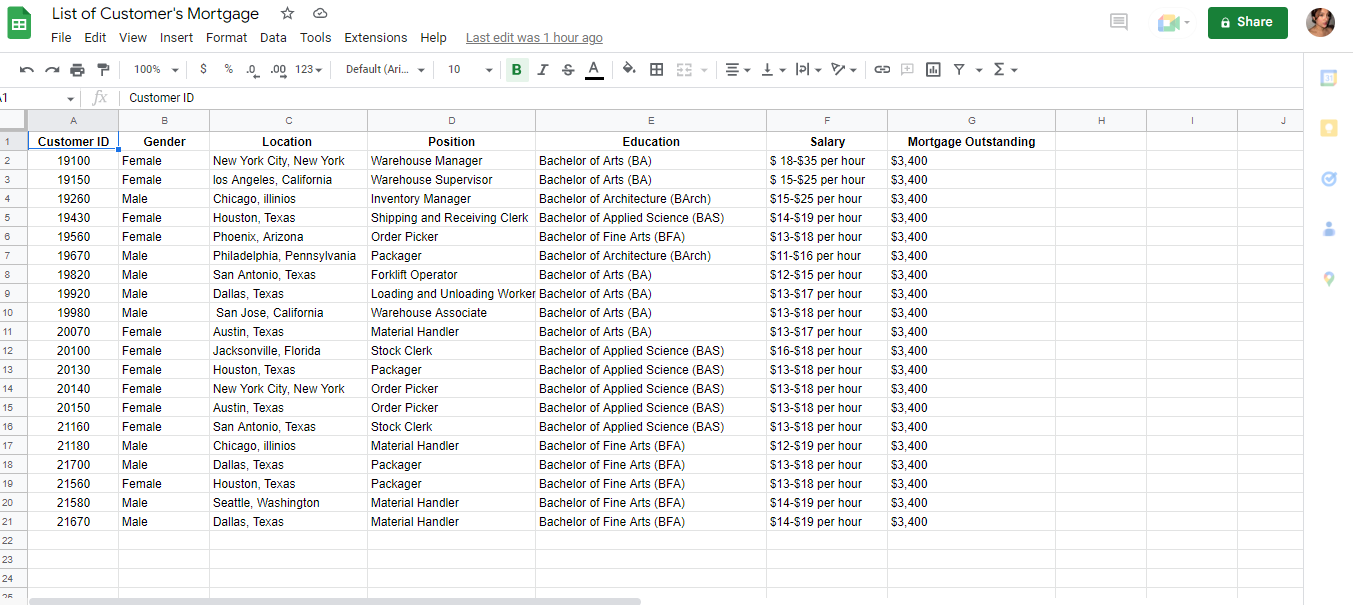This screenshot has height=605, width=1353.
Task: Toggle Bold formatting
Action: click(x=516, y=69)
